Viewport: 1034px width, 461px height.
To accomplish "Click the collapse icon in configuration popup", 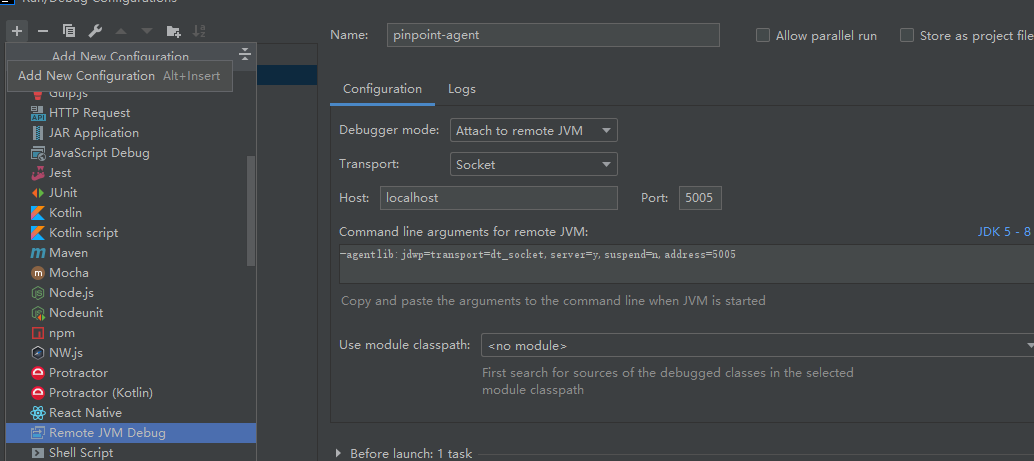I will point(245,54).
